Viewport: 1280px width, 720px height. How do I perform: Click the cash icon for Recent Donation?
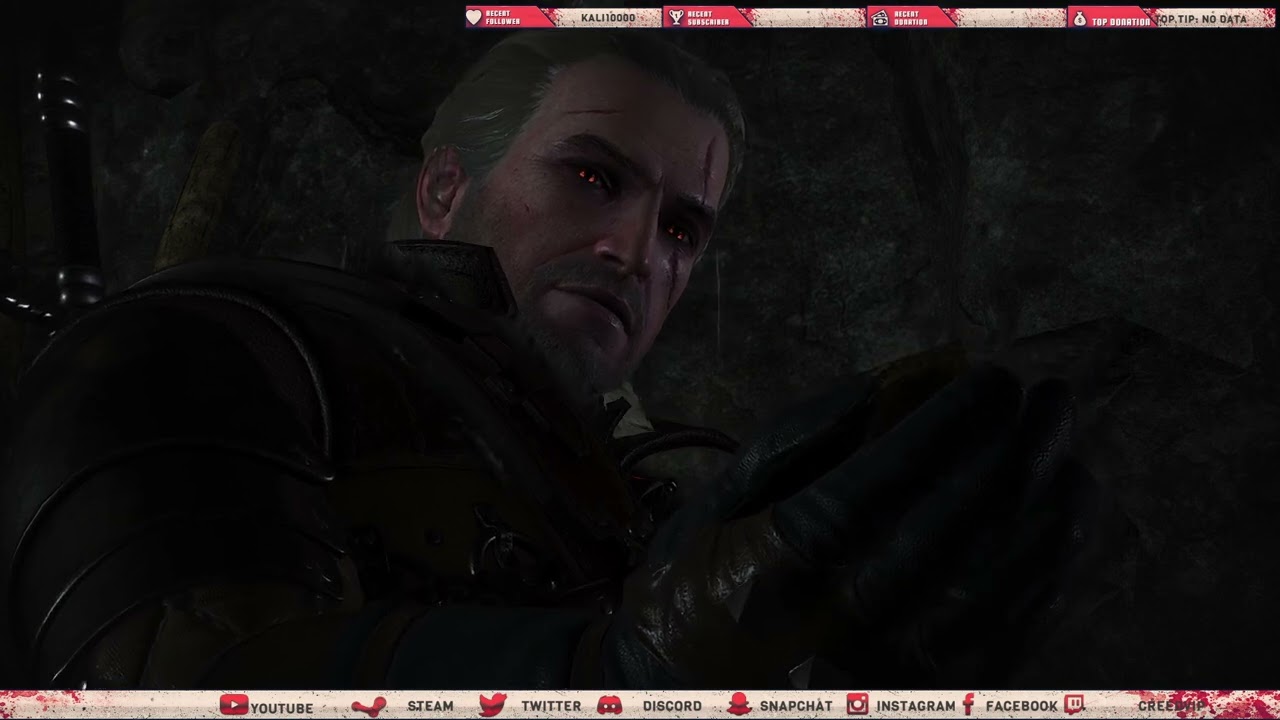point(878,18)
